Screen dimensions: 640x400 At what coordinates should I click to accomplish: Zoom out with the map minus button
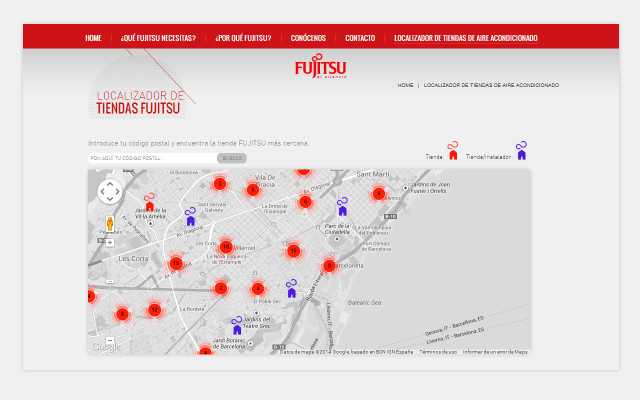click(110, 340)
